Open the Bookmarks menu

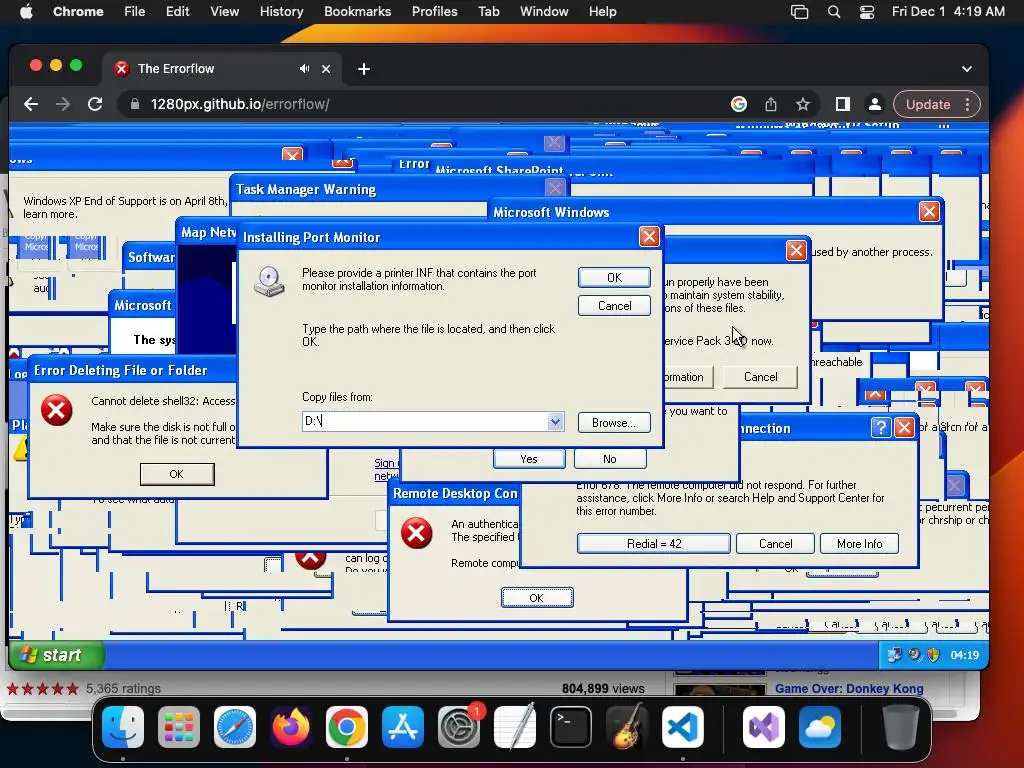pos(357,11)
